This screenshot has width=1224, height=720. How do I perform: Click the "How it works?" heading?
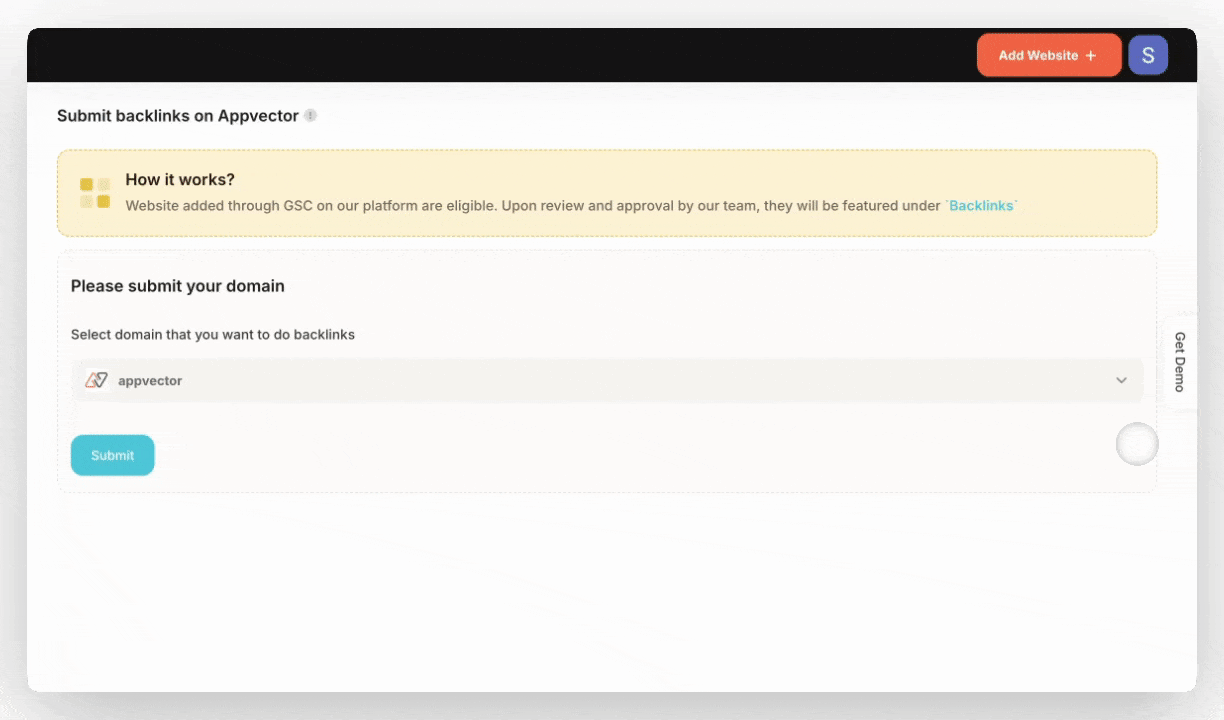180,179
